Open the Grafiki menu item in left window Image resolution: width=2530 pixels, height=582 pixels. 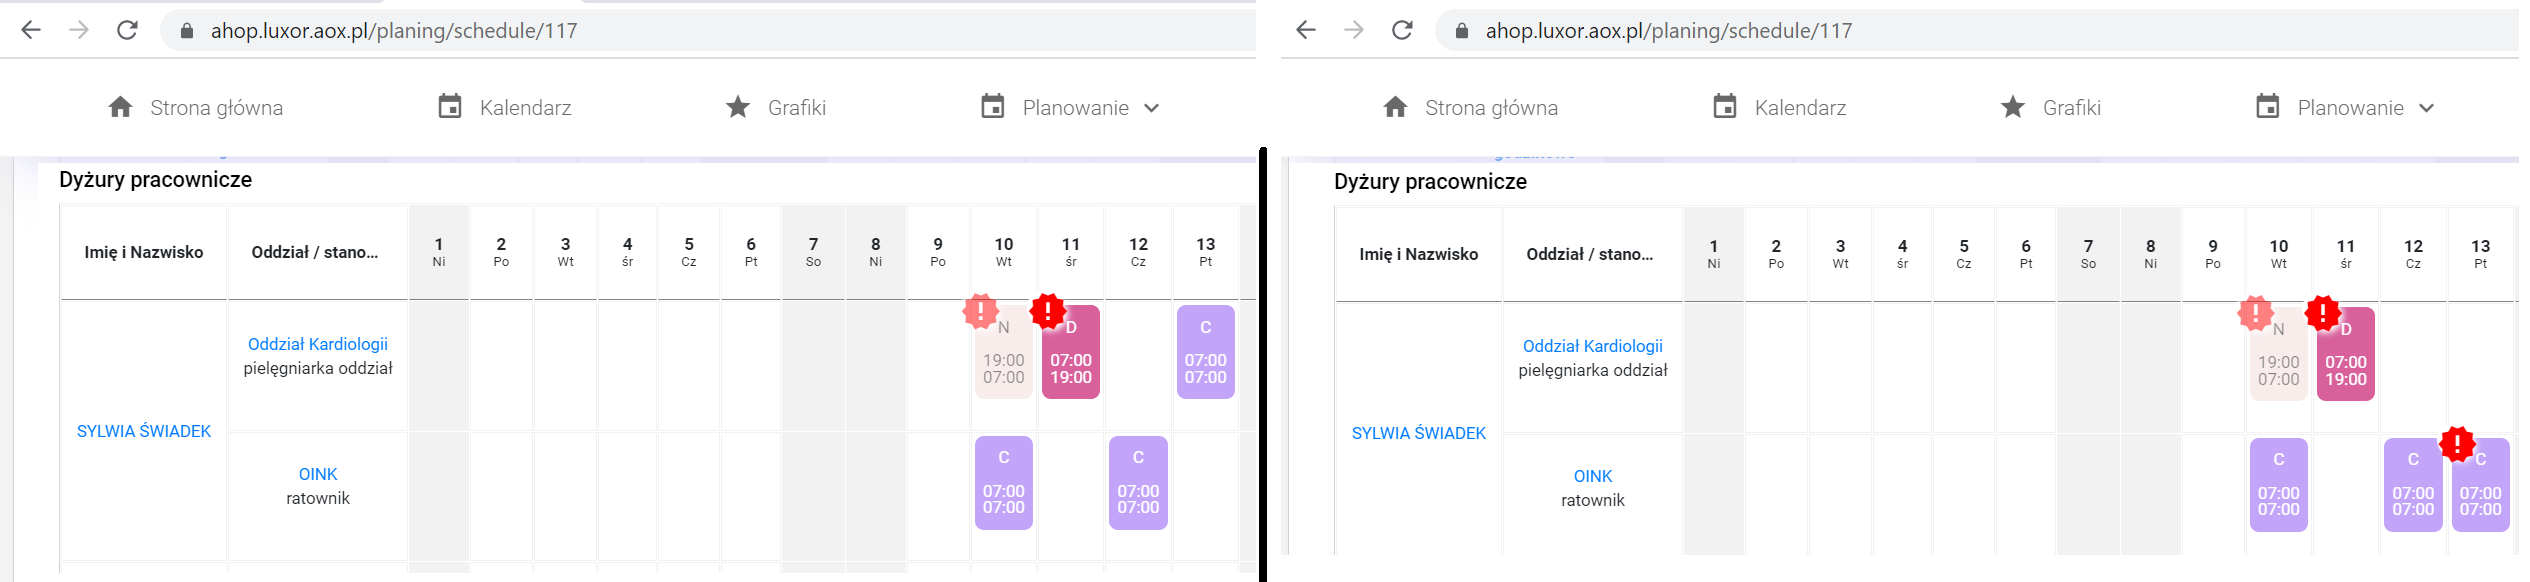796,108
